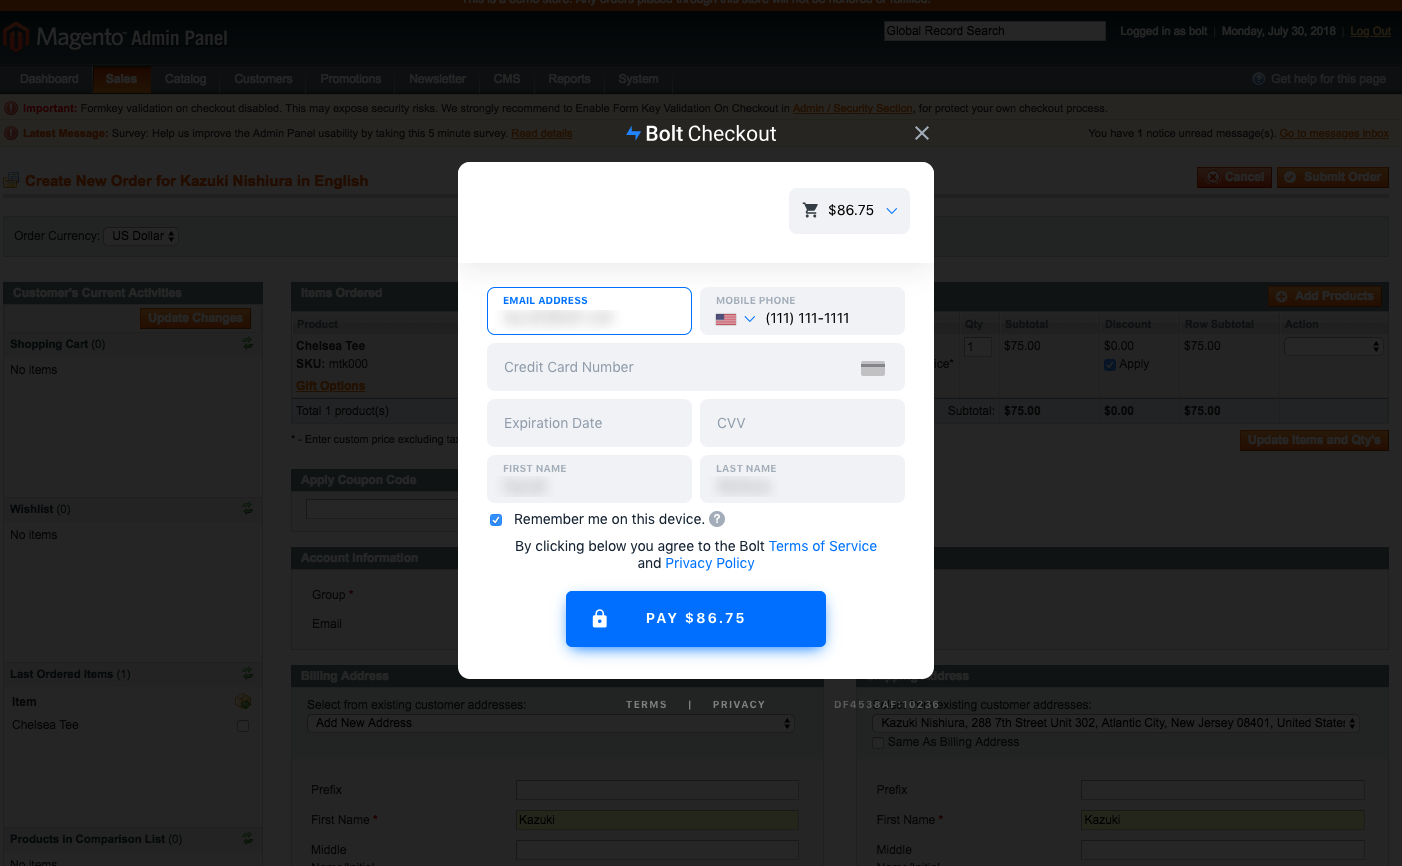Expand the $86.75 cart summary chevron

(x=892, y=211)
